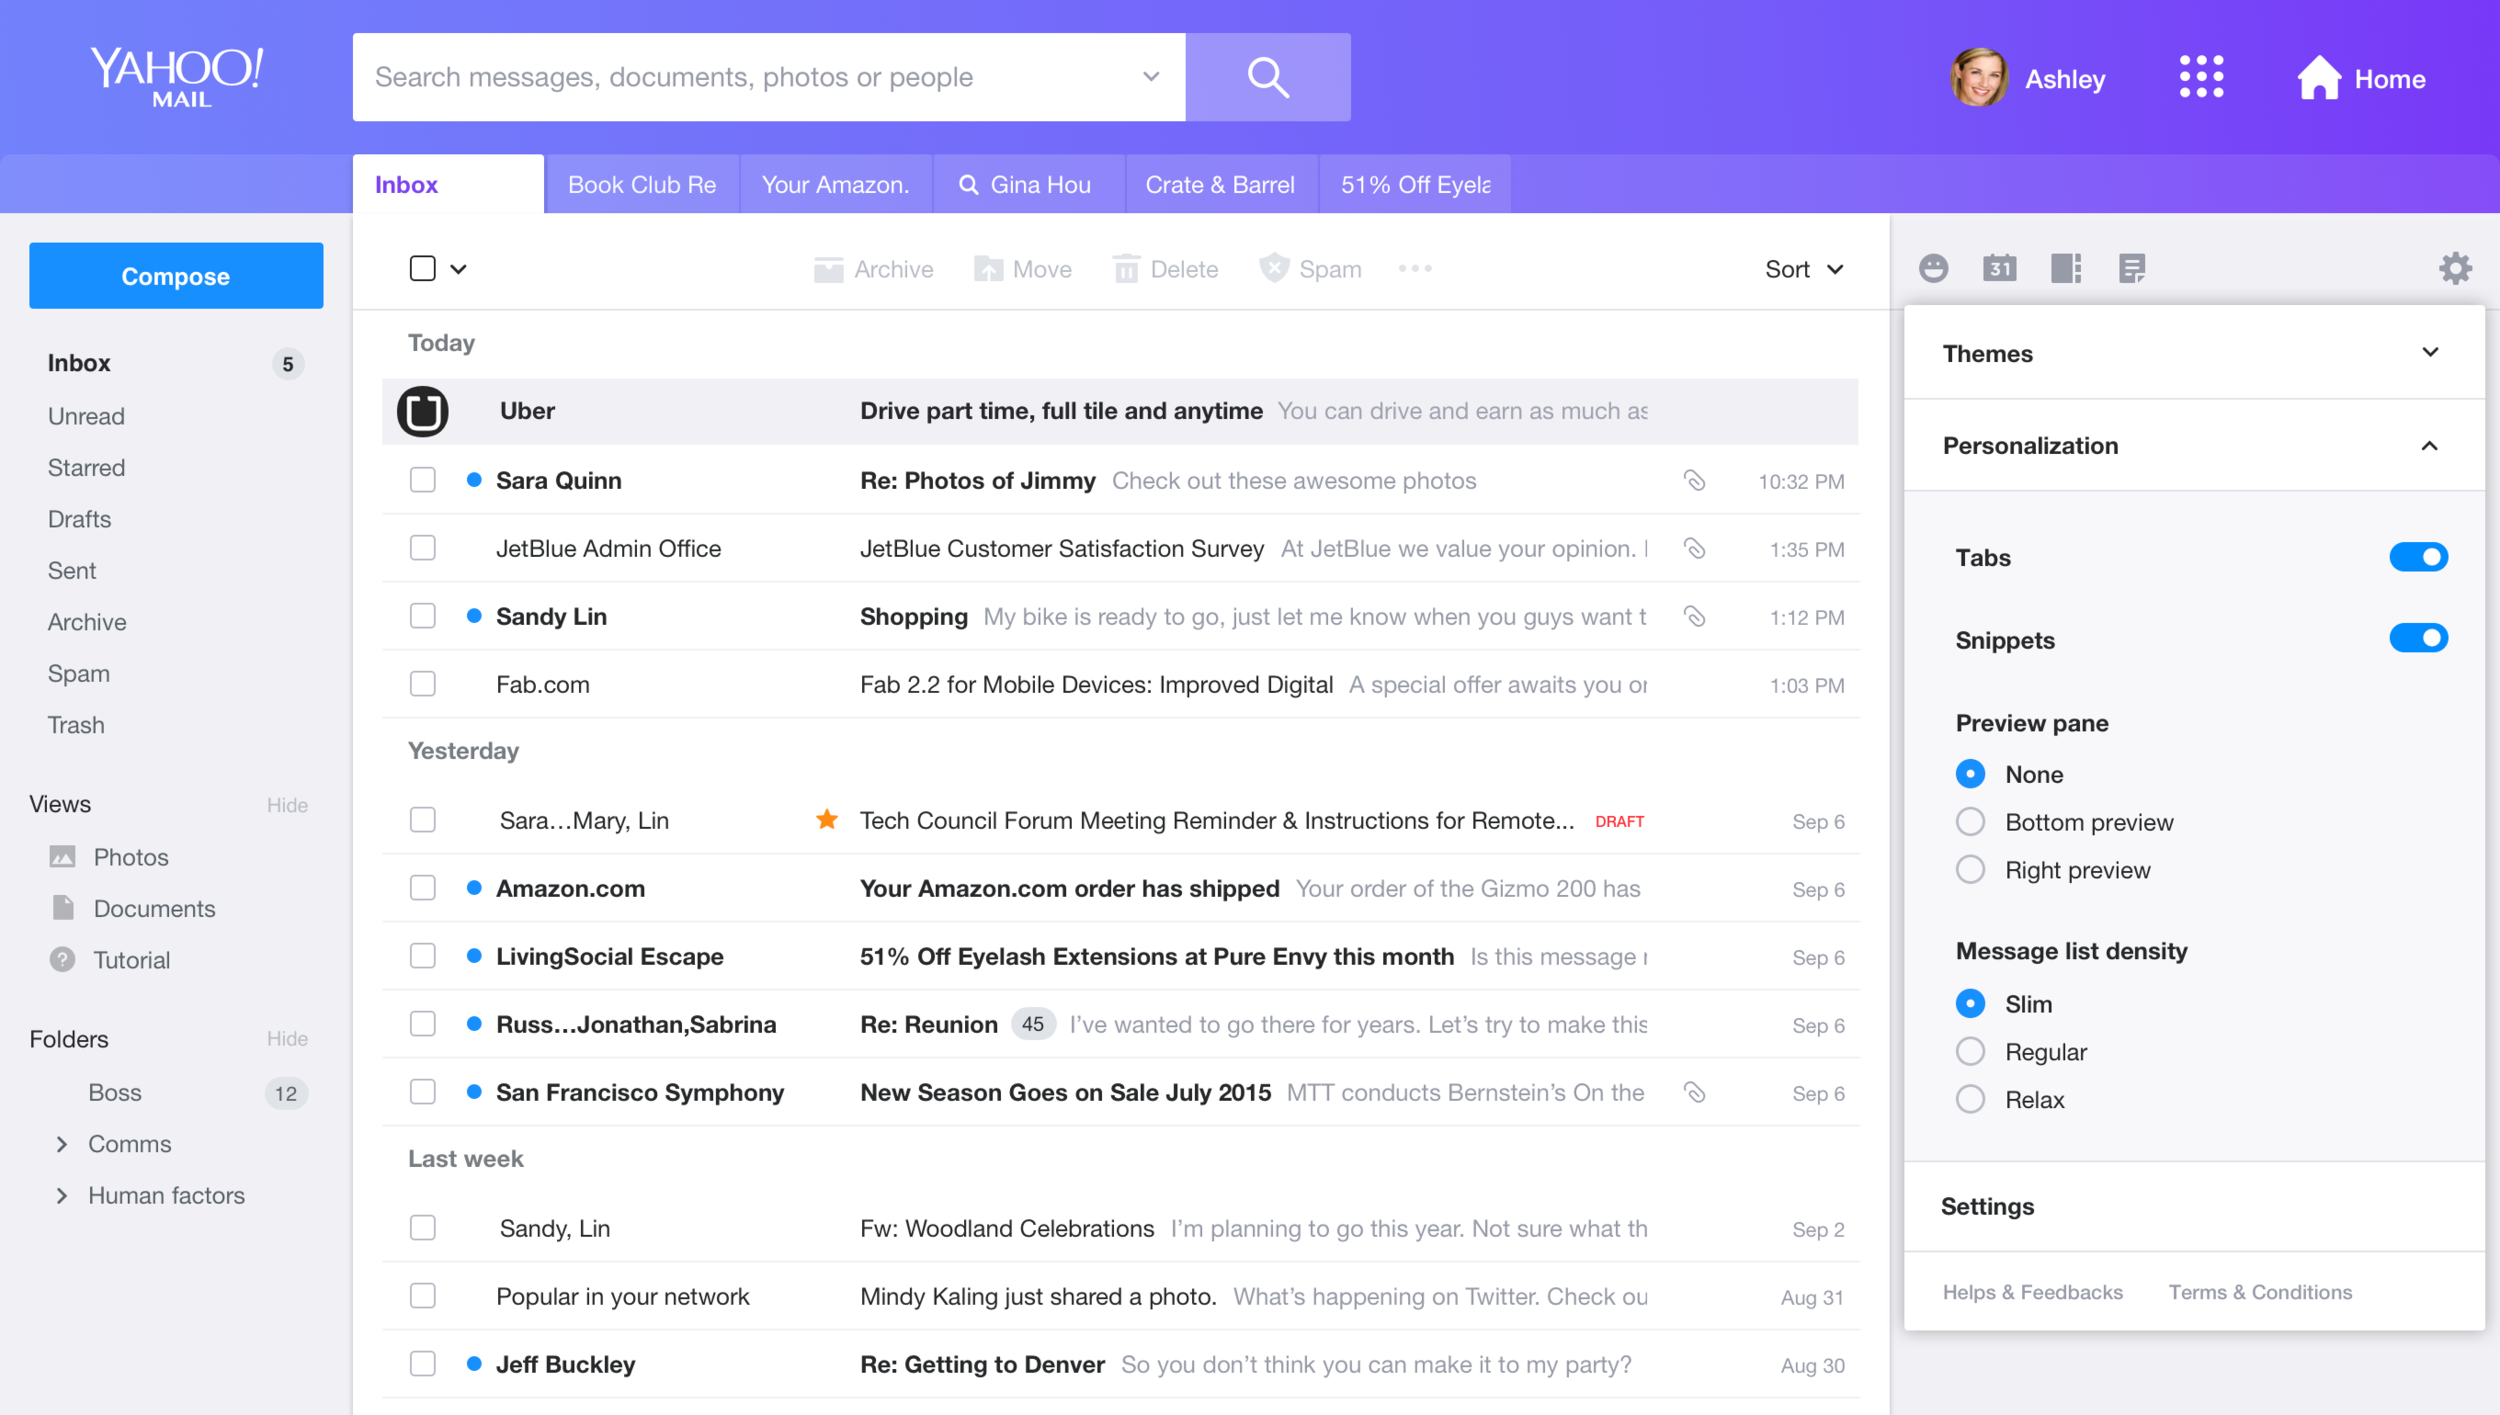Open the apps grid icon
The image size is (2500, 1415).
coord(2200,77)
